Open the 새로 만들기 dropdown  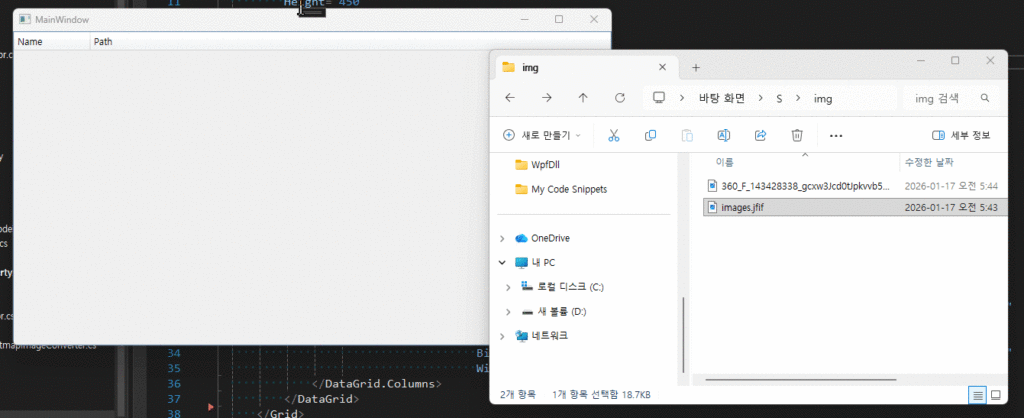[x=541, y=135]
